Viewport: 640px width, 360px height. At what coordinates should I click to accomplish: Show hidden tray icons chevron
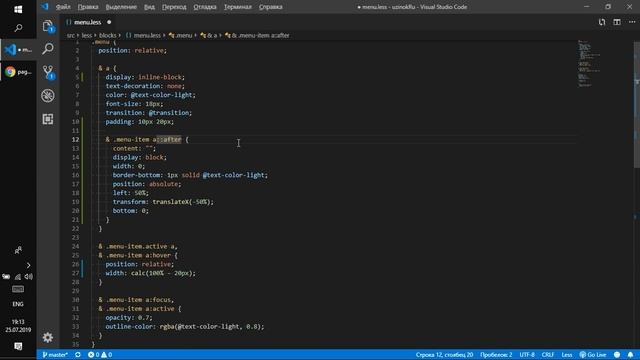pos(28,265)
